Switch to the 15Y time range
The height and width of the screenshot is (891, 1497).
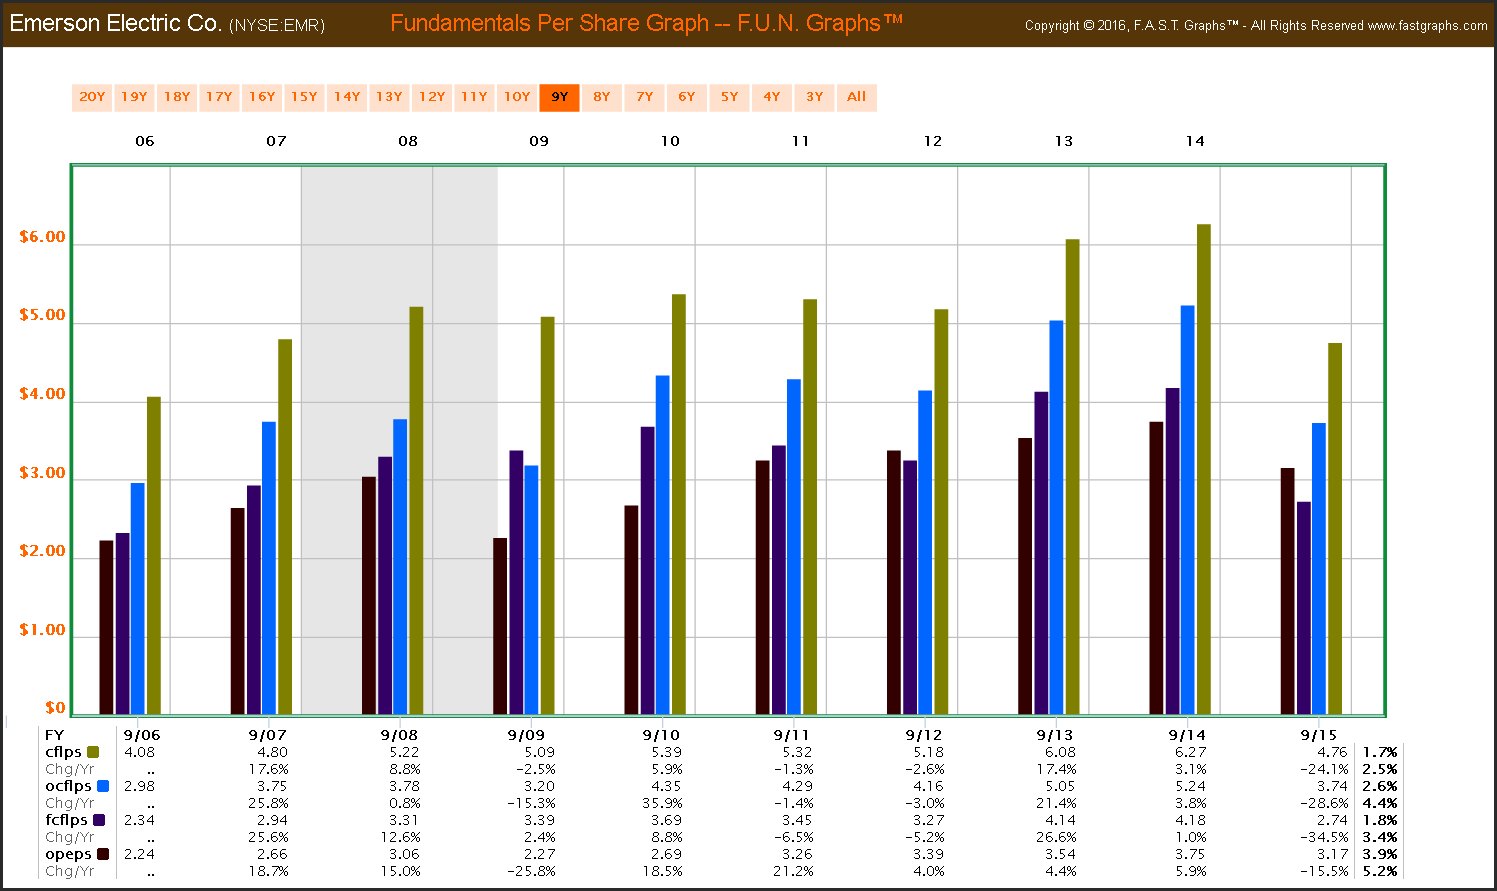(304, 97)
